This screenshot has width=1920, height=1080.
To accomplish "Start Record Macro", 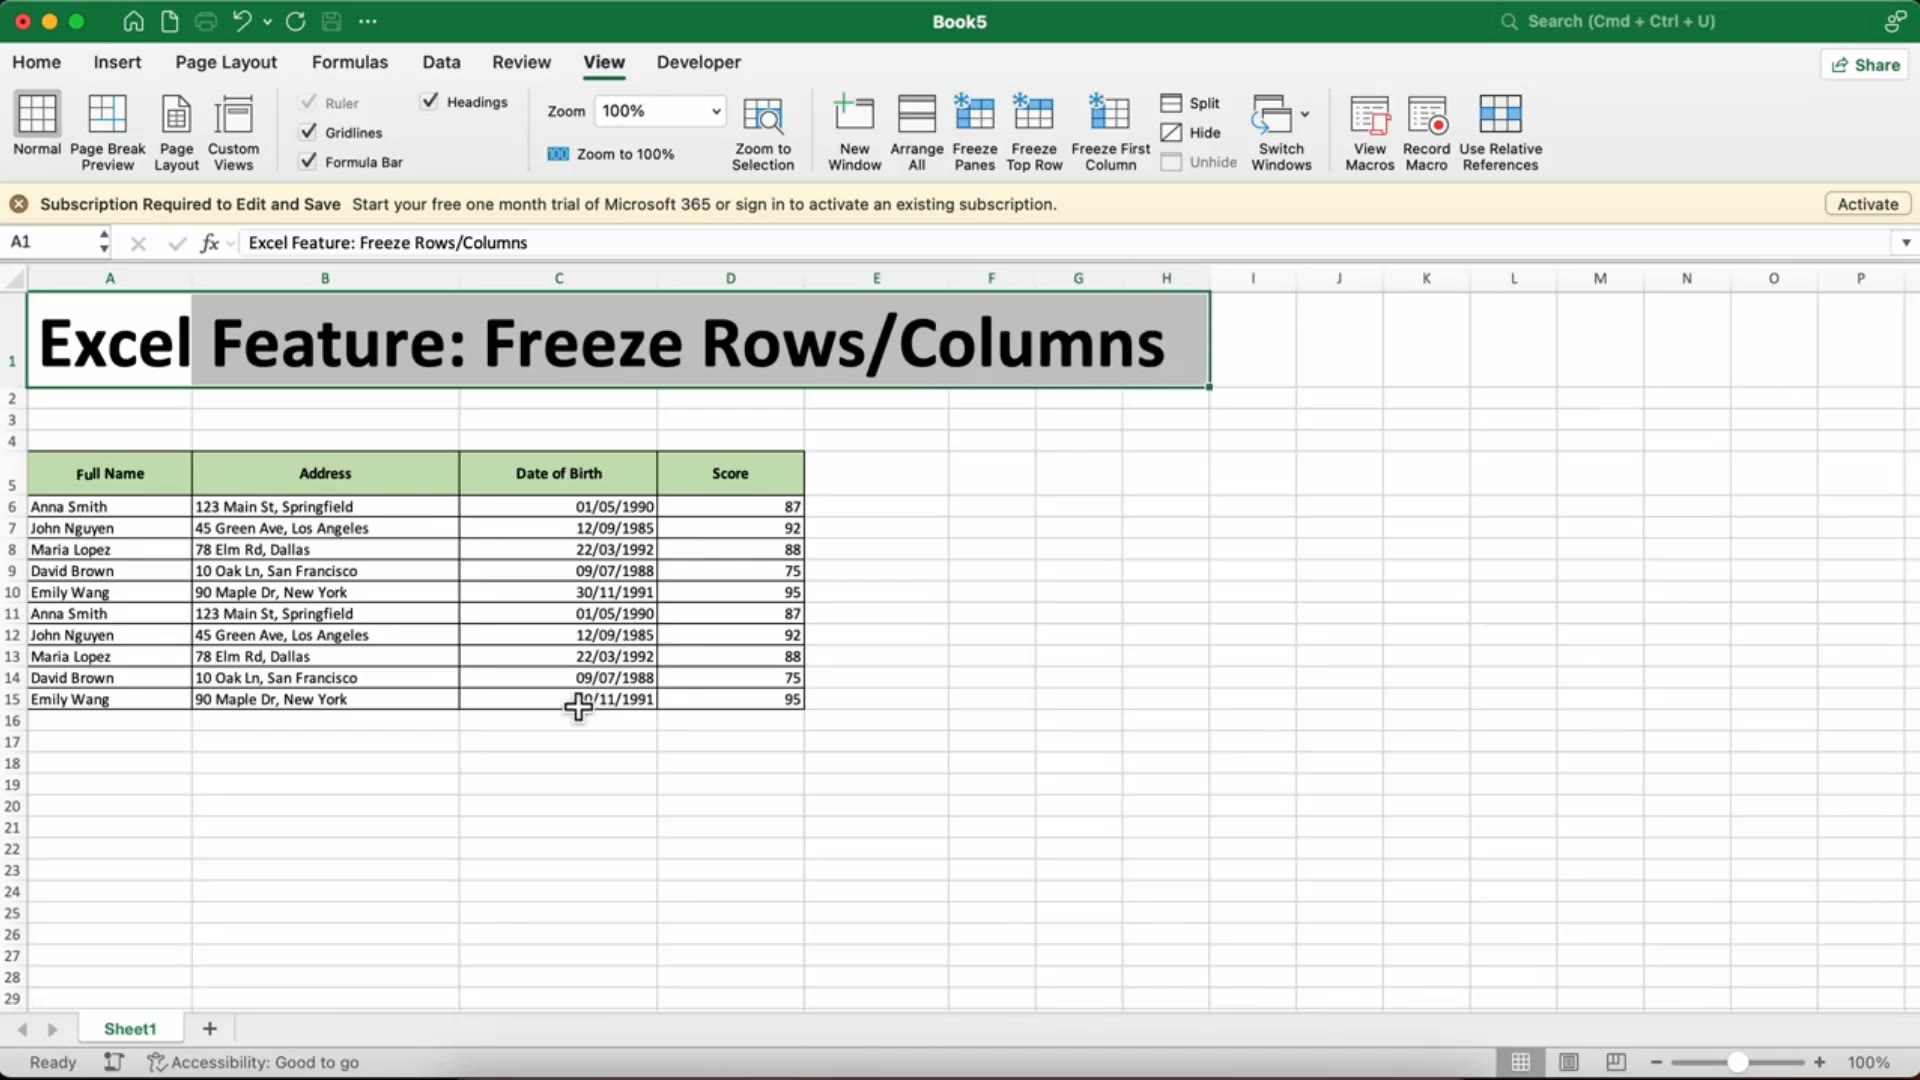I will click(x=1426, y=132).
